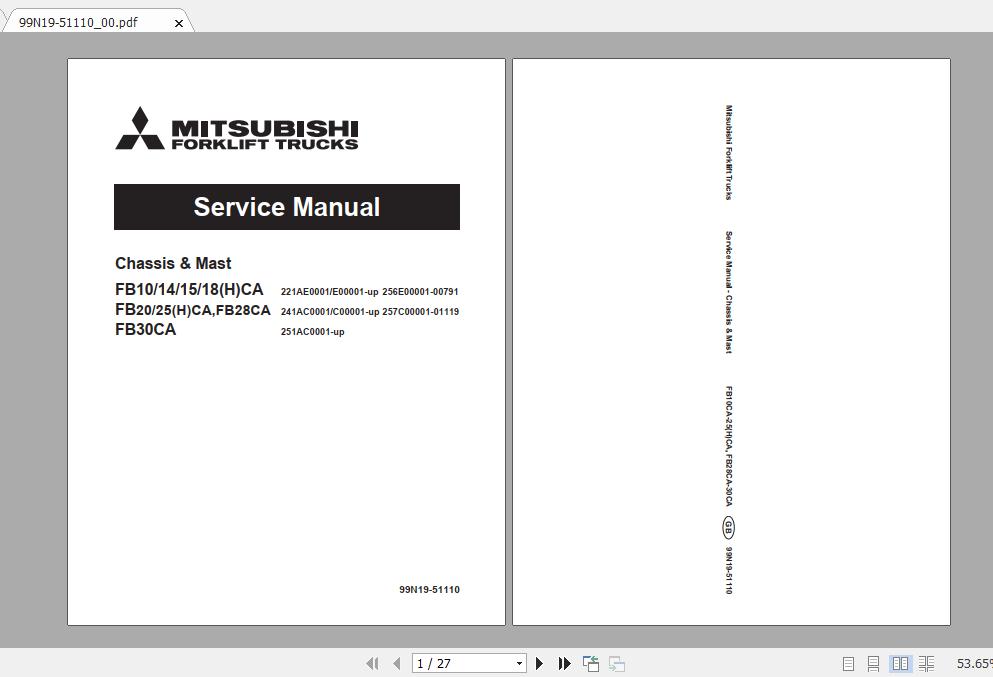Jump to the first page

(x=371, y=663)
